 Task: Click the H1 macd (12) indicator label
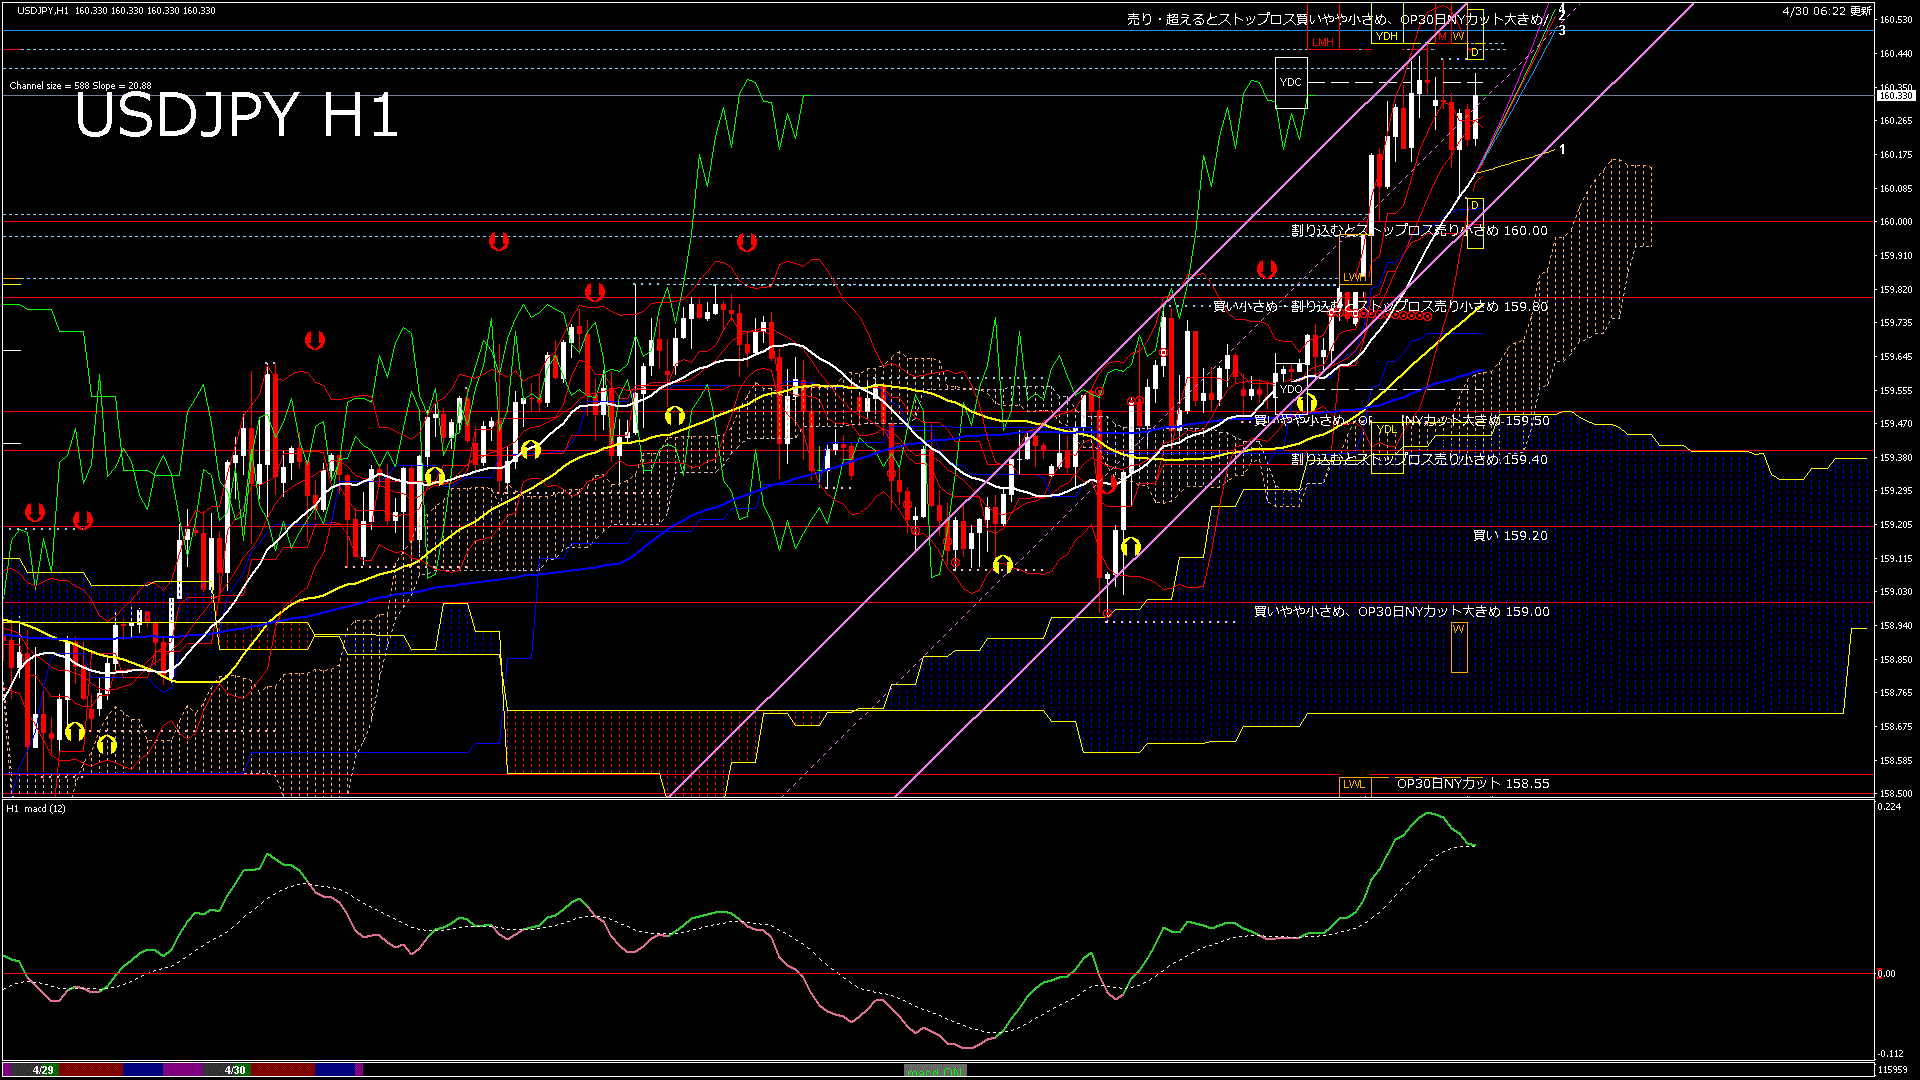[x=36, y=808]
